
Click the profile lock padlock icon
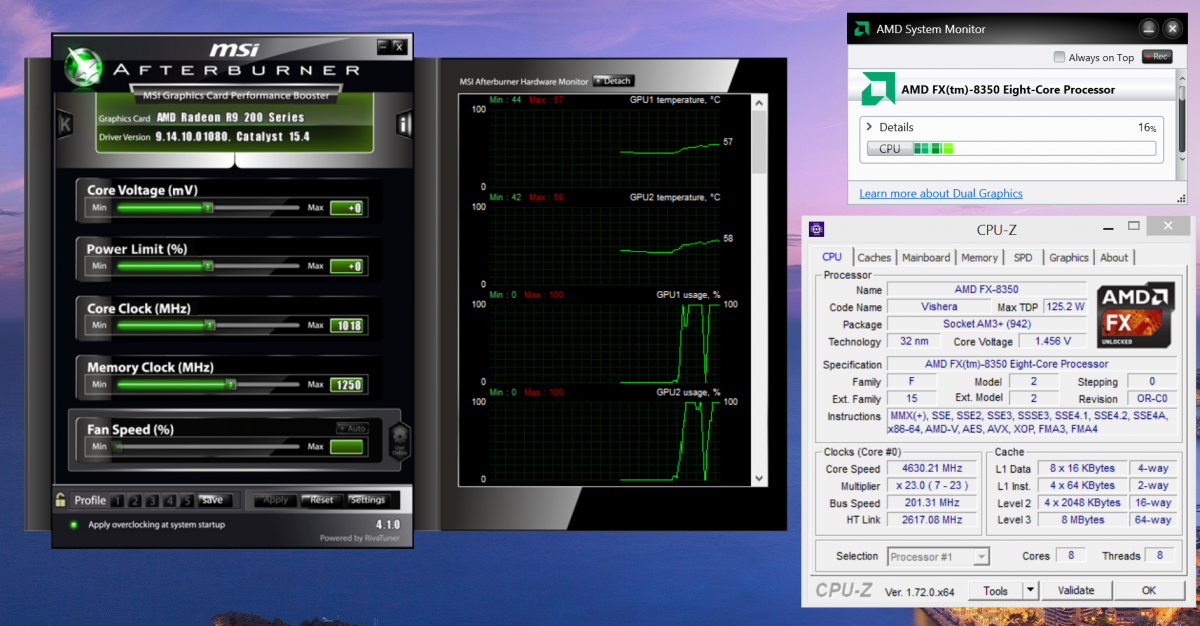61,500
